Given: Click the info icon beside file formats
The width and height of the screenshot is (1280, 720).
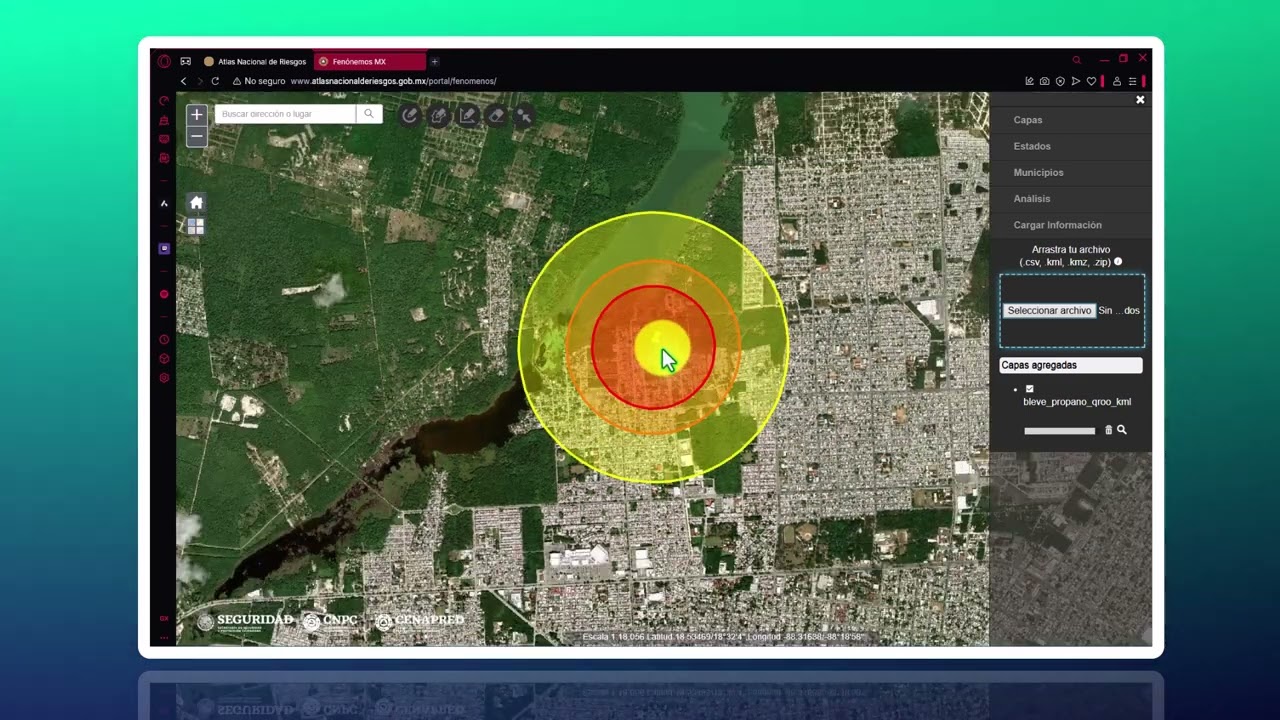Looking at the screenshot, I should 1118,262.
